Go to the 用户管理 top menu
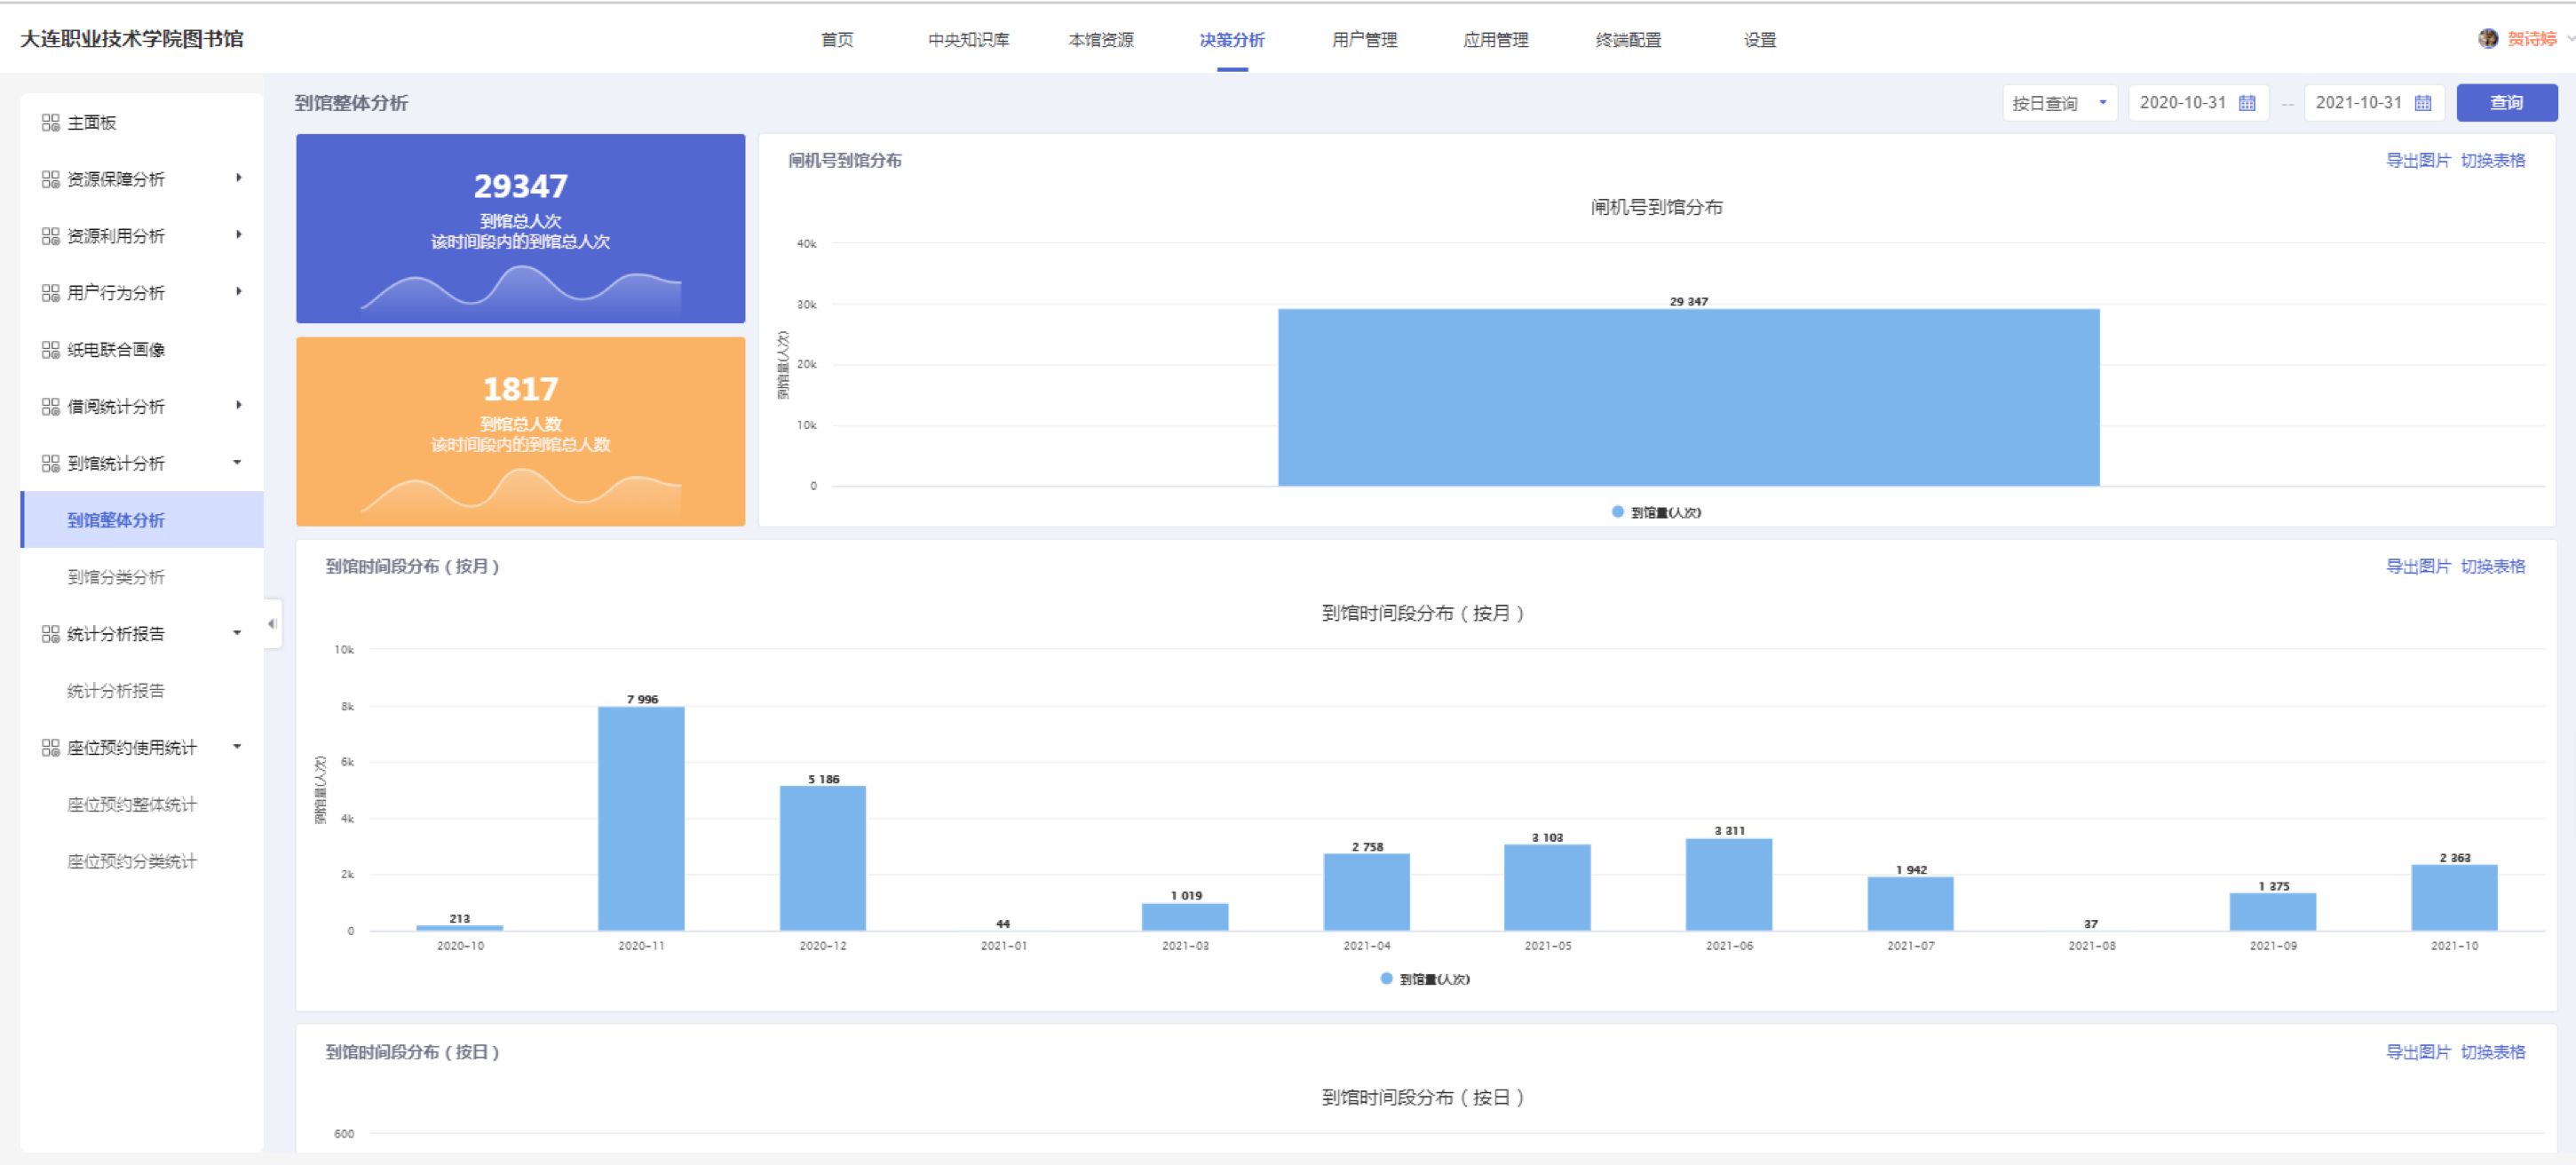This screenshot has height=1165, width=2576. pyautogui.click(x=1364, y=40)
